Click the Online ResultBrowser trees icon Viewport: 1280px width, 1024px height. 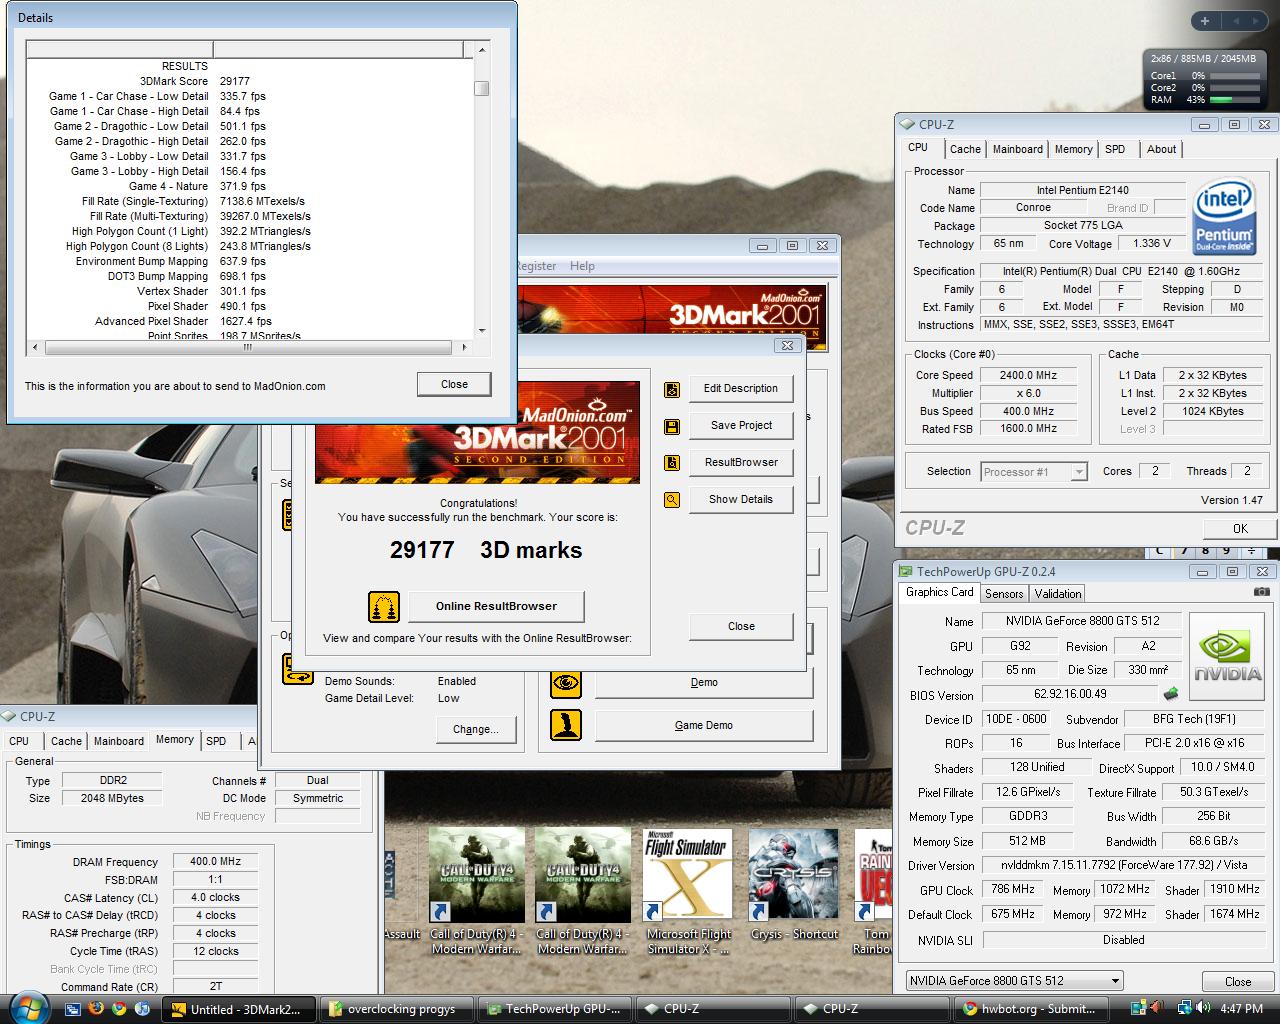click(384, 606)
